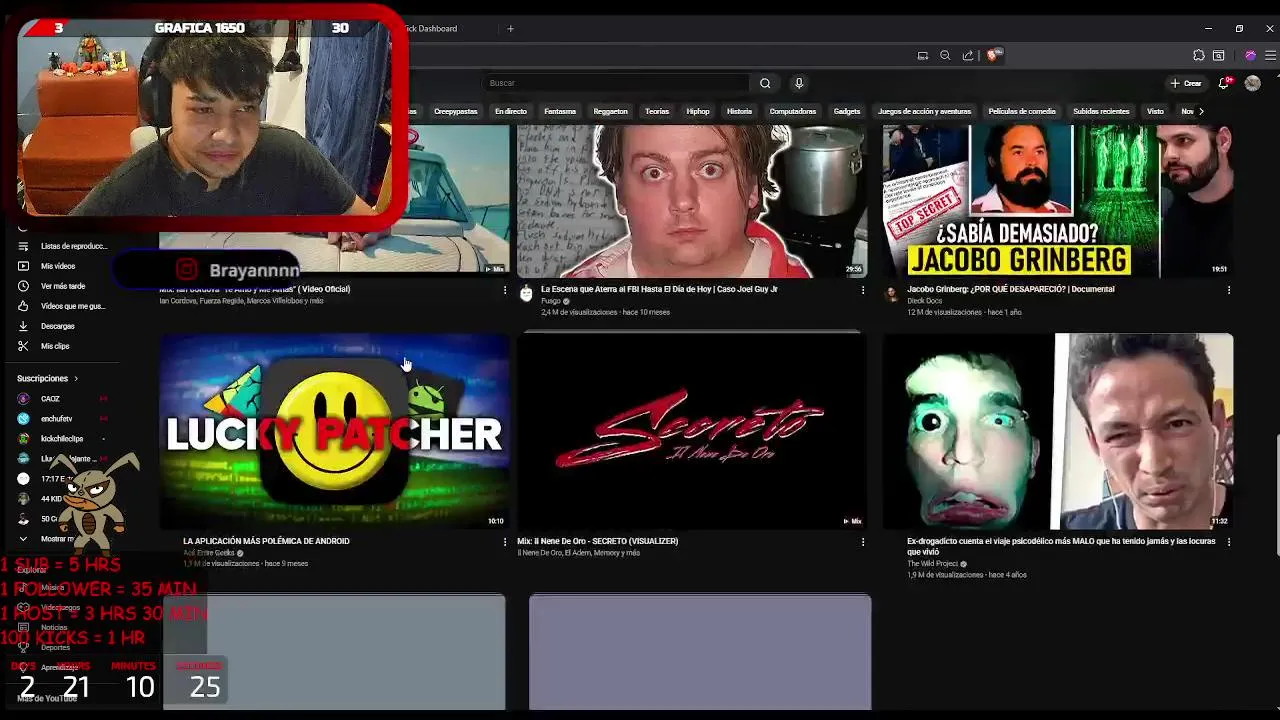Viewport: 1280px width, 720px height.
Task: Open a new browser tab with plus button
Action: click(x=510, y=28)
